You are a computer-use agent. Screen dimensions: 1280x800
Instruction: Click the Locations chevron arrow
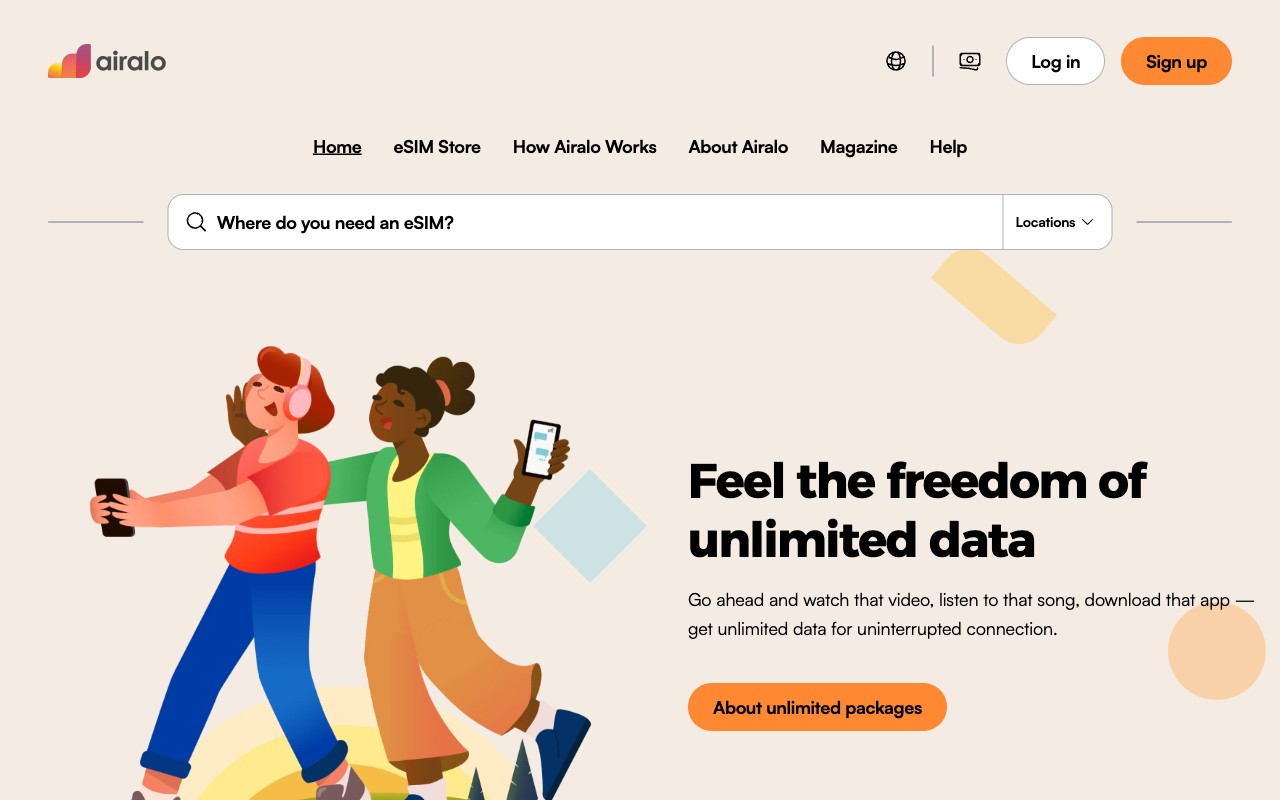click(x=1087, y=222)
